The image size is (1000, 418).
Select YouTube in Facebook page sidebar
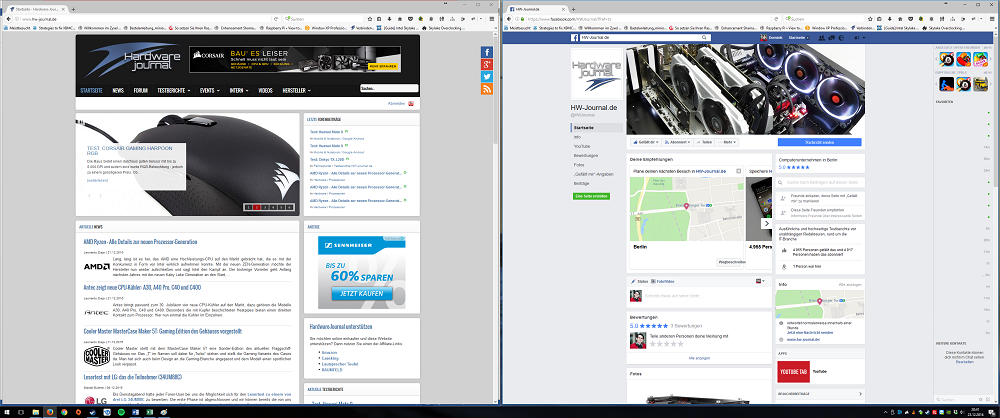pyautogui.click(x=582, y=146)
